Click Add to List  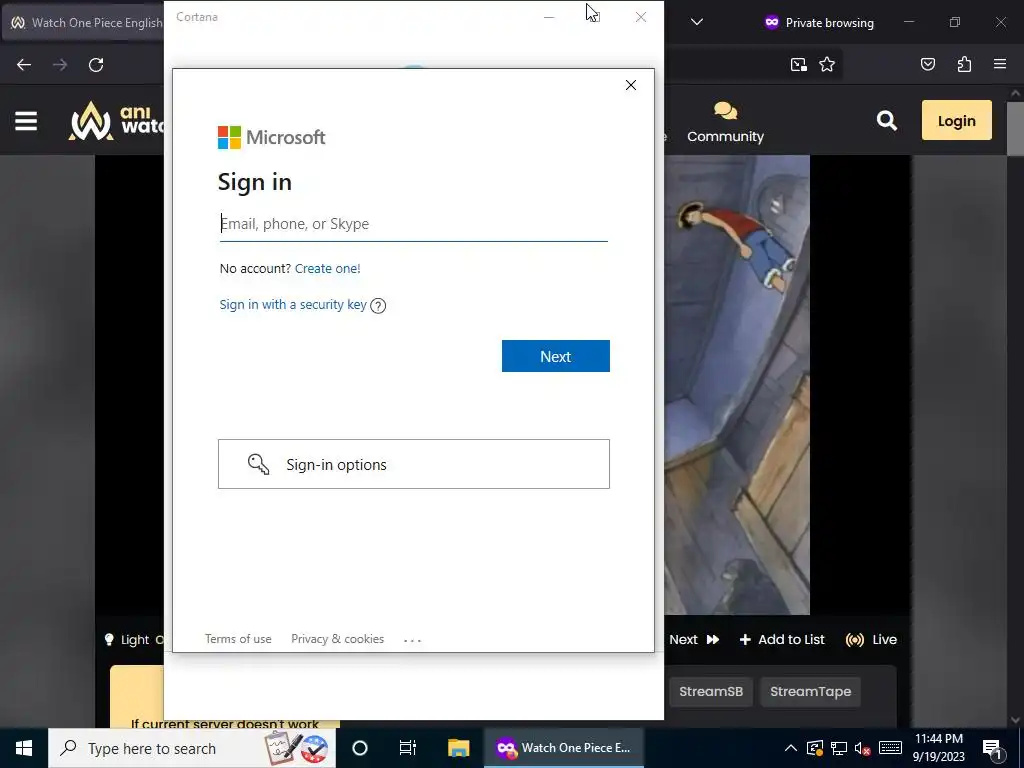[782, 639]
